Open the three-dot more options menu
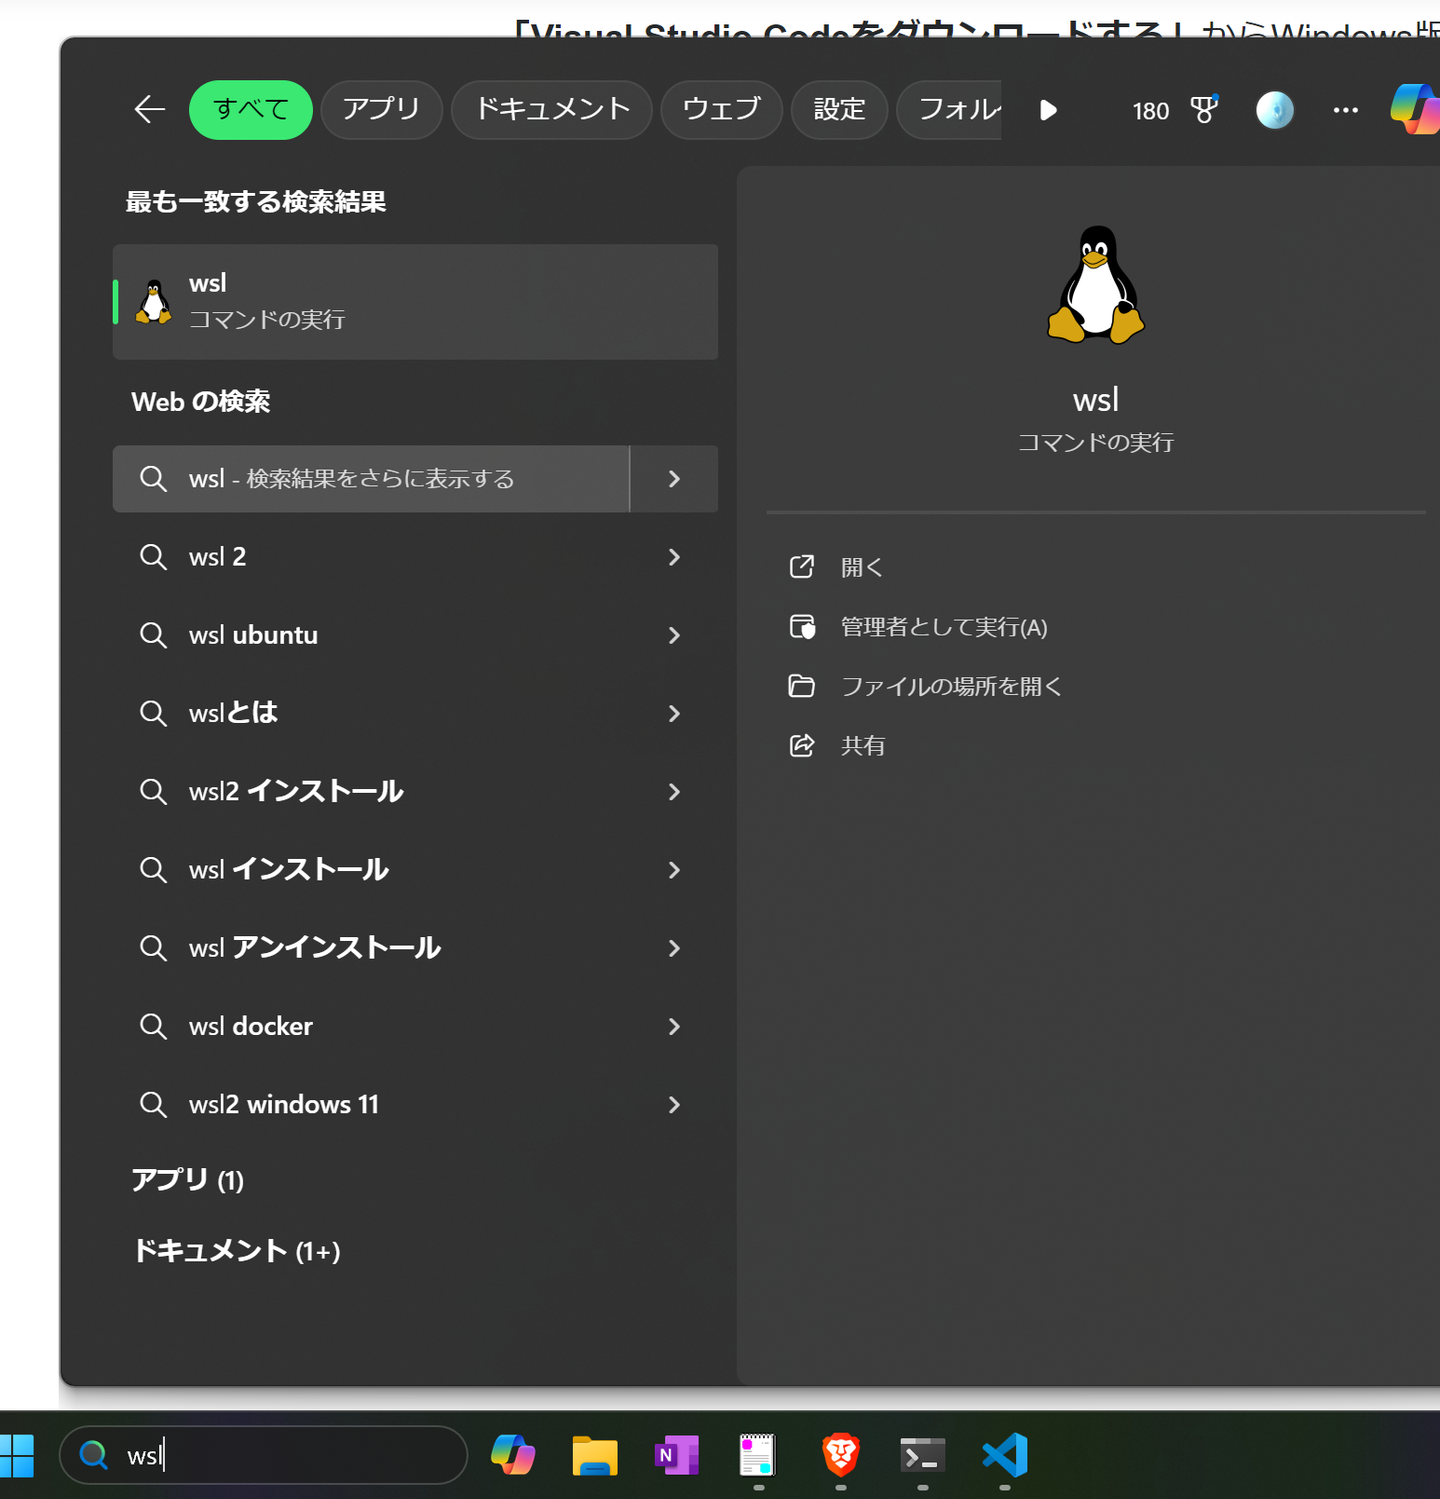 coord(1346,110)
